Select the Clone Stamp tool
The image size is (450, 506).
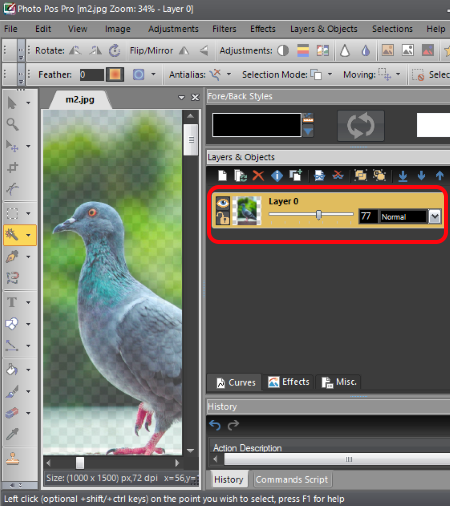pos(12,458)
